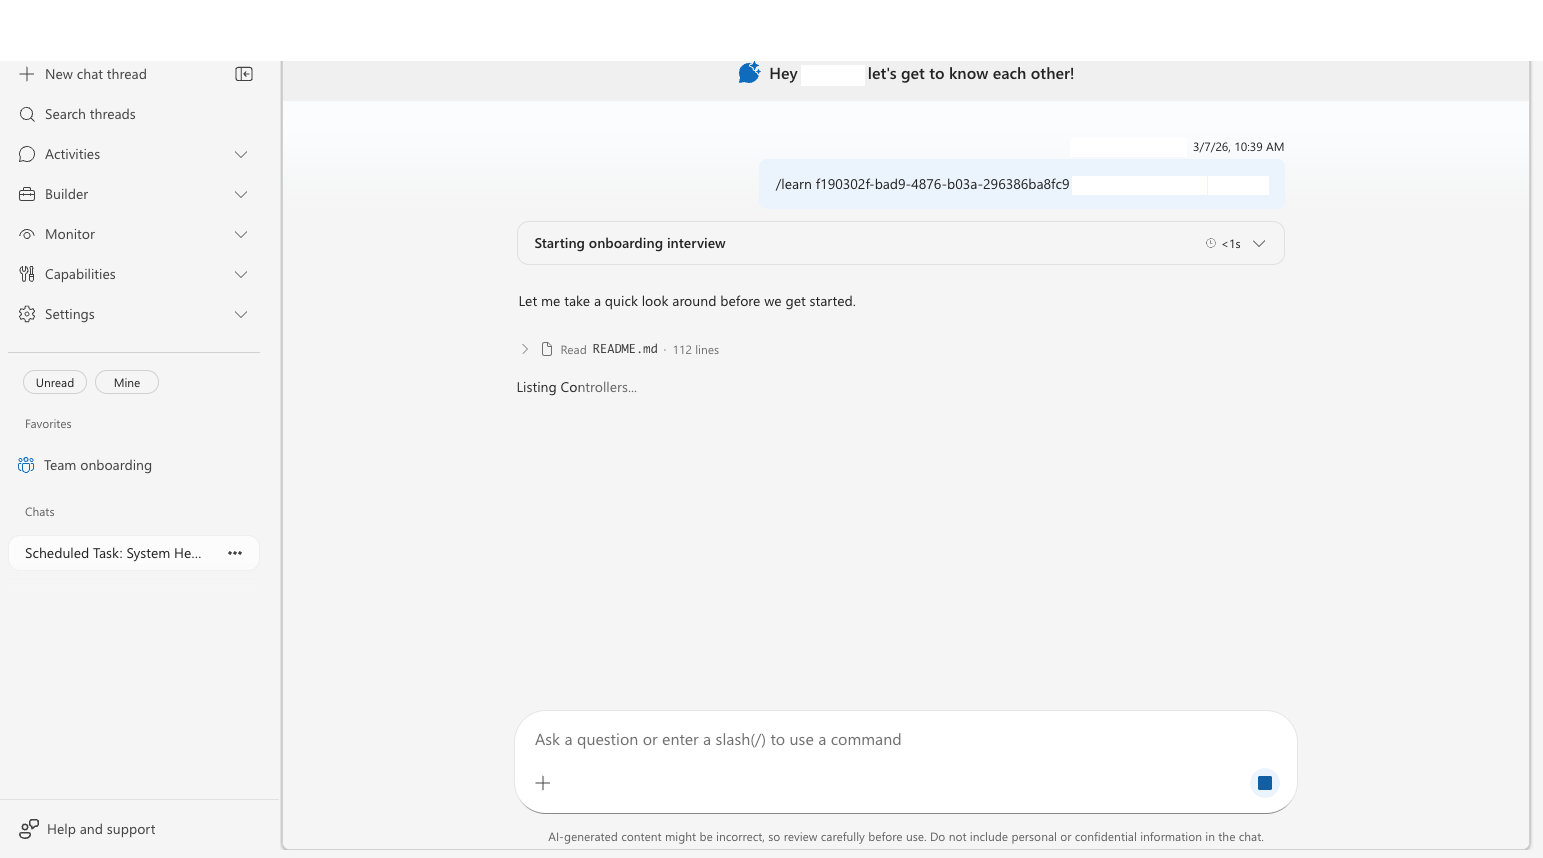Expand the Settings section chevron
The width and height of the screenshot is (1543, 858).
pos(241,314)
